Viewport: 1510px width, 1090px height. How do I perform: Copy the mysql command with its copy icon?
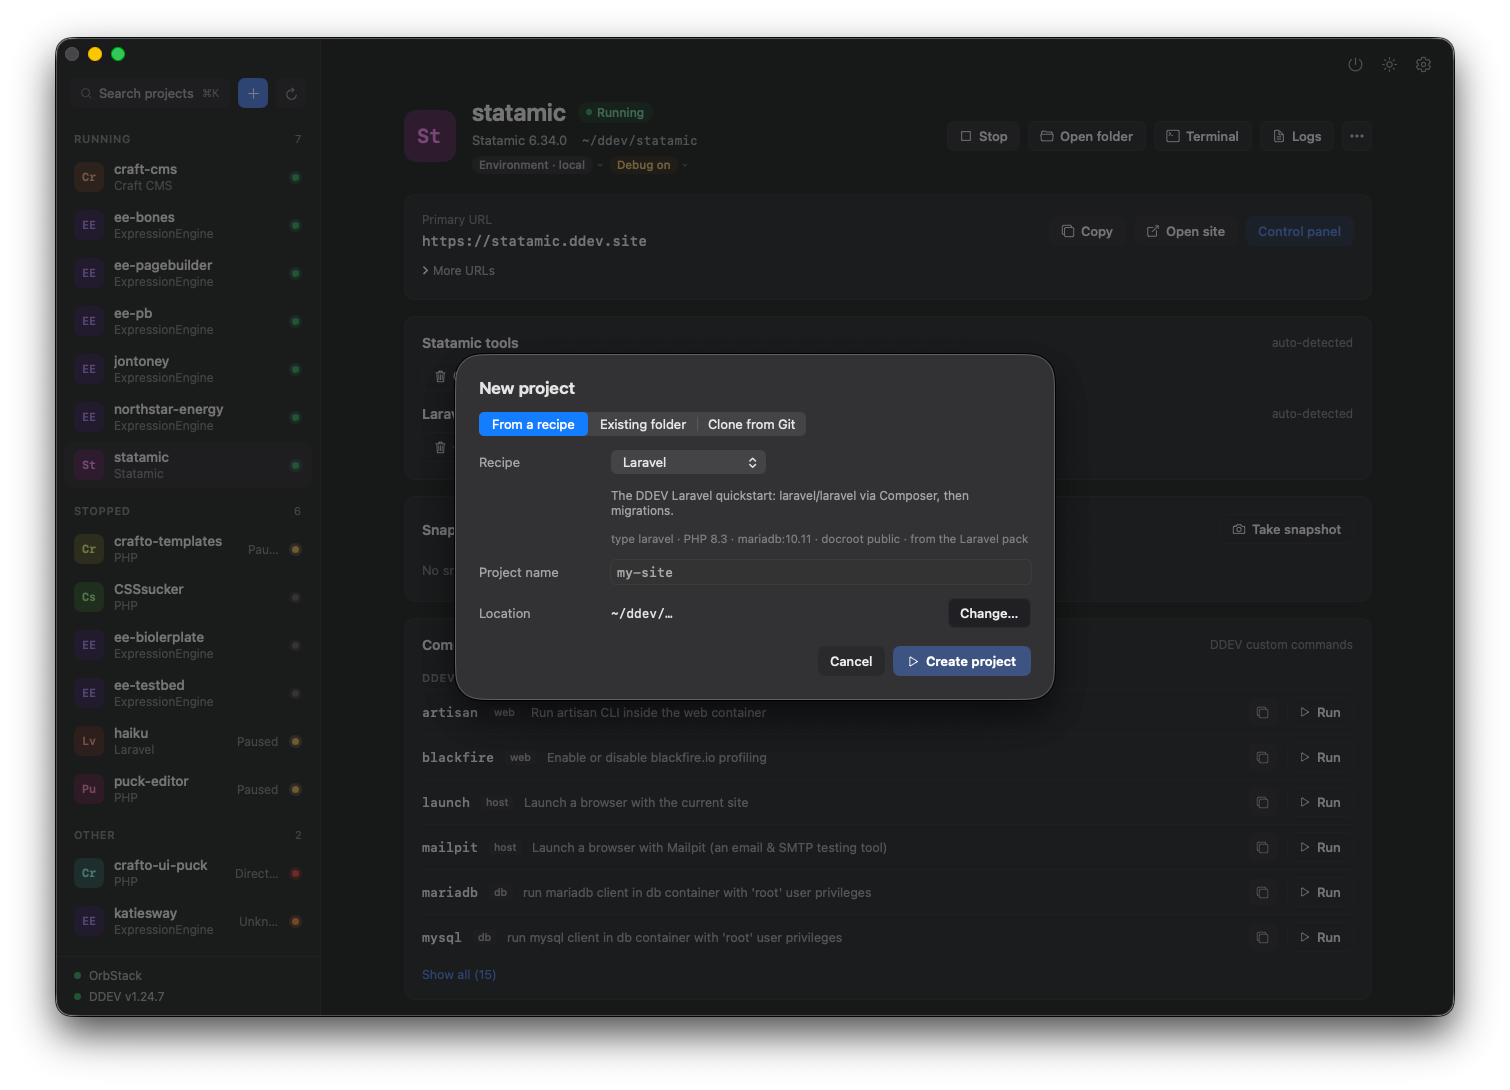pyautogui.click(x=1262, y=938)
